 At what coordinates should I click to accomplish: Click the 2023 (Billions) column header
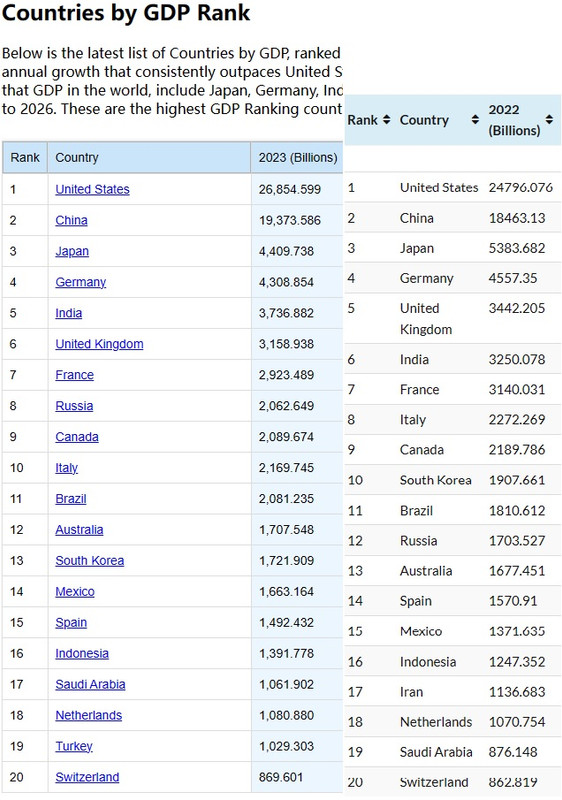click(x=298, y=158)
